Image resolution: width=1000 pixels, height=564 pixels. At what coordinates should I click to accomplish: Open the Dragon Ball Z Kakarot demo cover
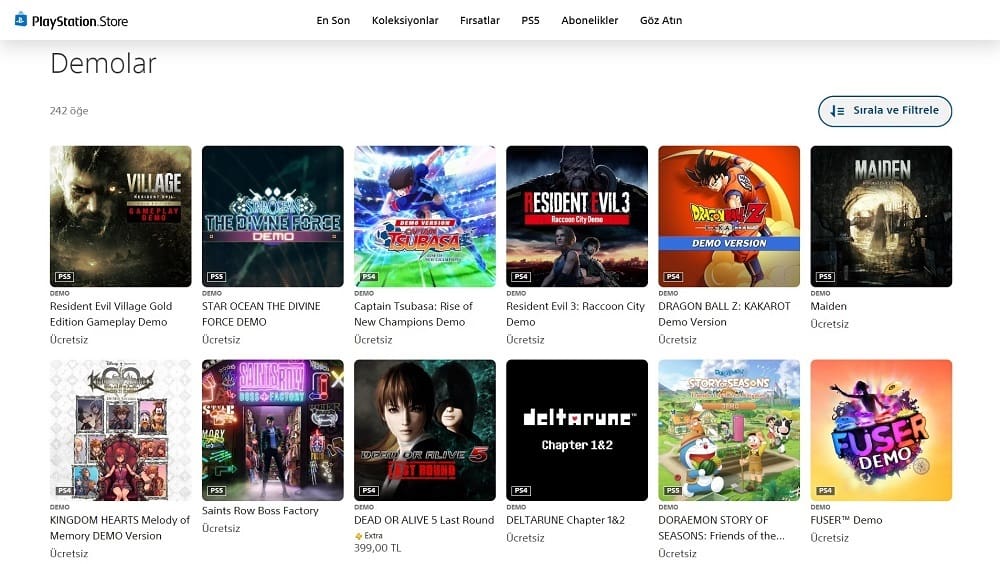click(x=729, y=216)
